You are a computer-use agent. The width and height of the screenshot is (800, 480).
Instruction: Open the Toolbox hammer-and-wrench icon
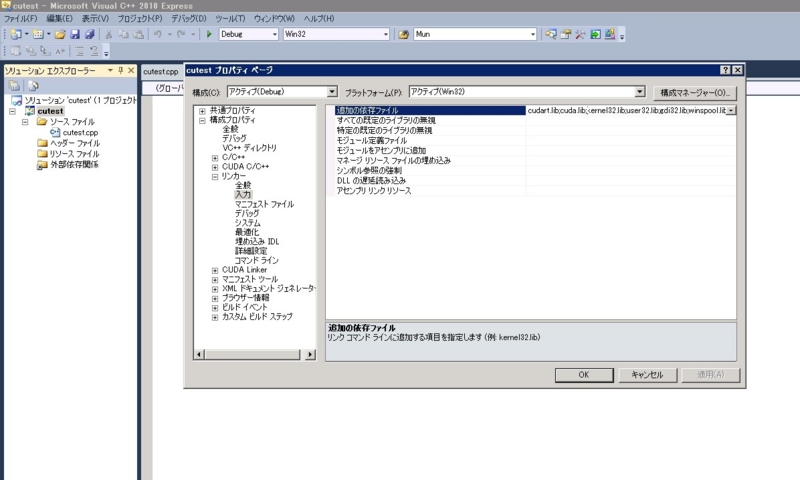[x=580, y=34]
